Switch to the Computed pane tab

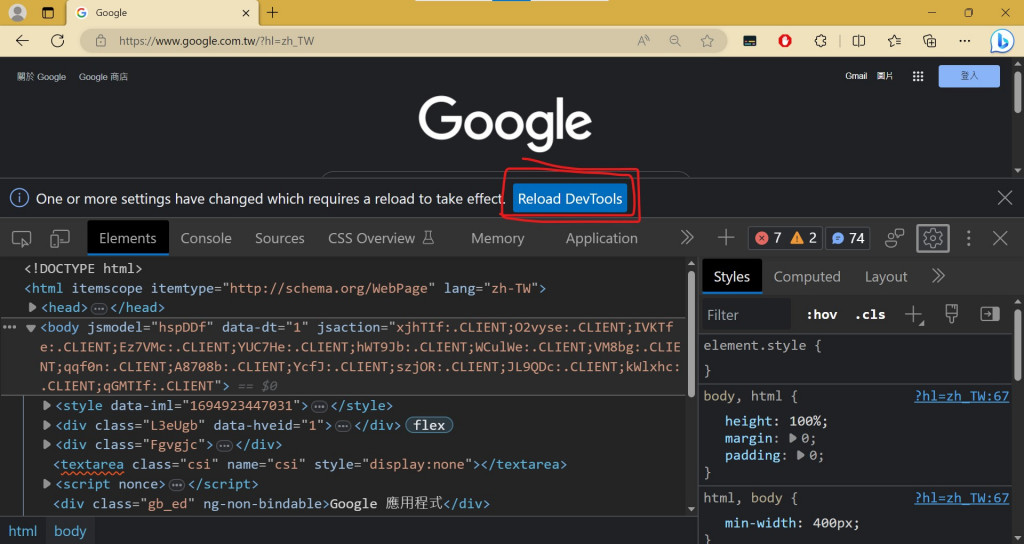click(807, 277)
